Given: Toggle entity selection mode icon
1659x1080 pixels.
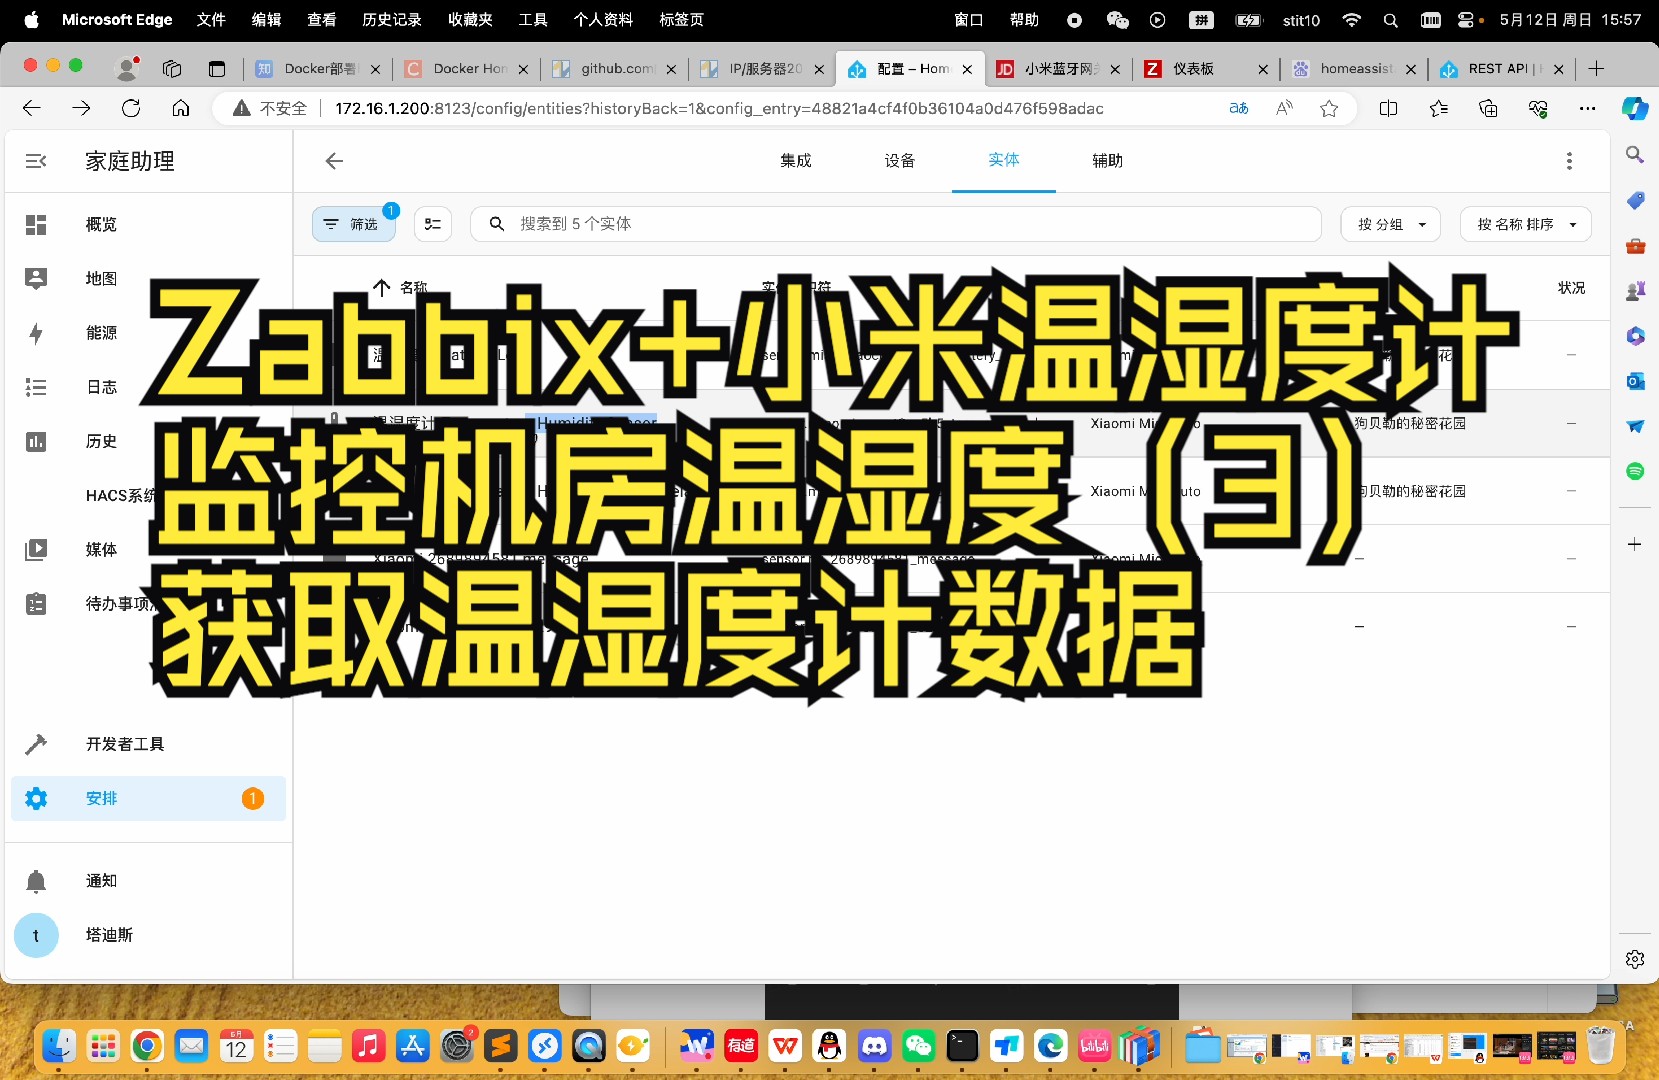Looking at the screenshot, I should click(433, 224).
